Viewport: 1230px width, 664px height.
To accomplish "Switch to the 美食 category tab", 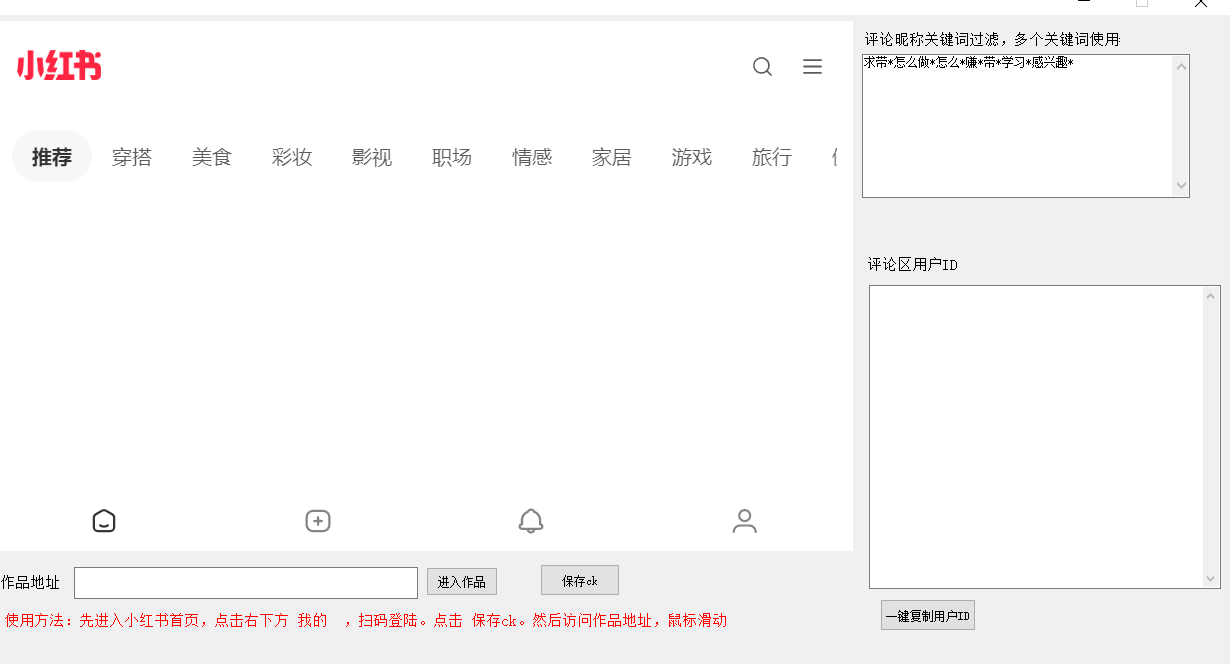I will [x=212, y=157].
